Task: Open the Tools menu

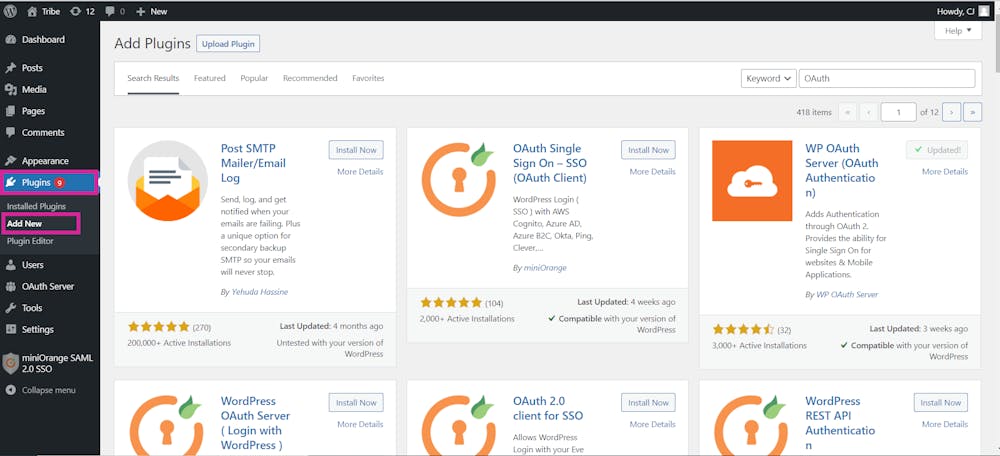Action: tap(32, 308)
